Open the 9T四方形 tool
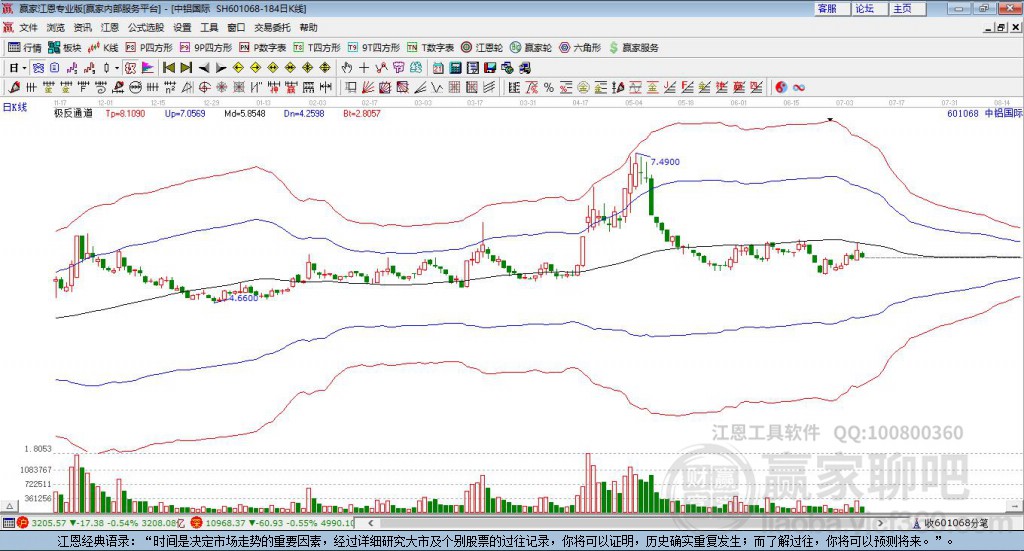This screenshot has width=1024, height=551. (x=374, y=48)
